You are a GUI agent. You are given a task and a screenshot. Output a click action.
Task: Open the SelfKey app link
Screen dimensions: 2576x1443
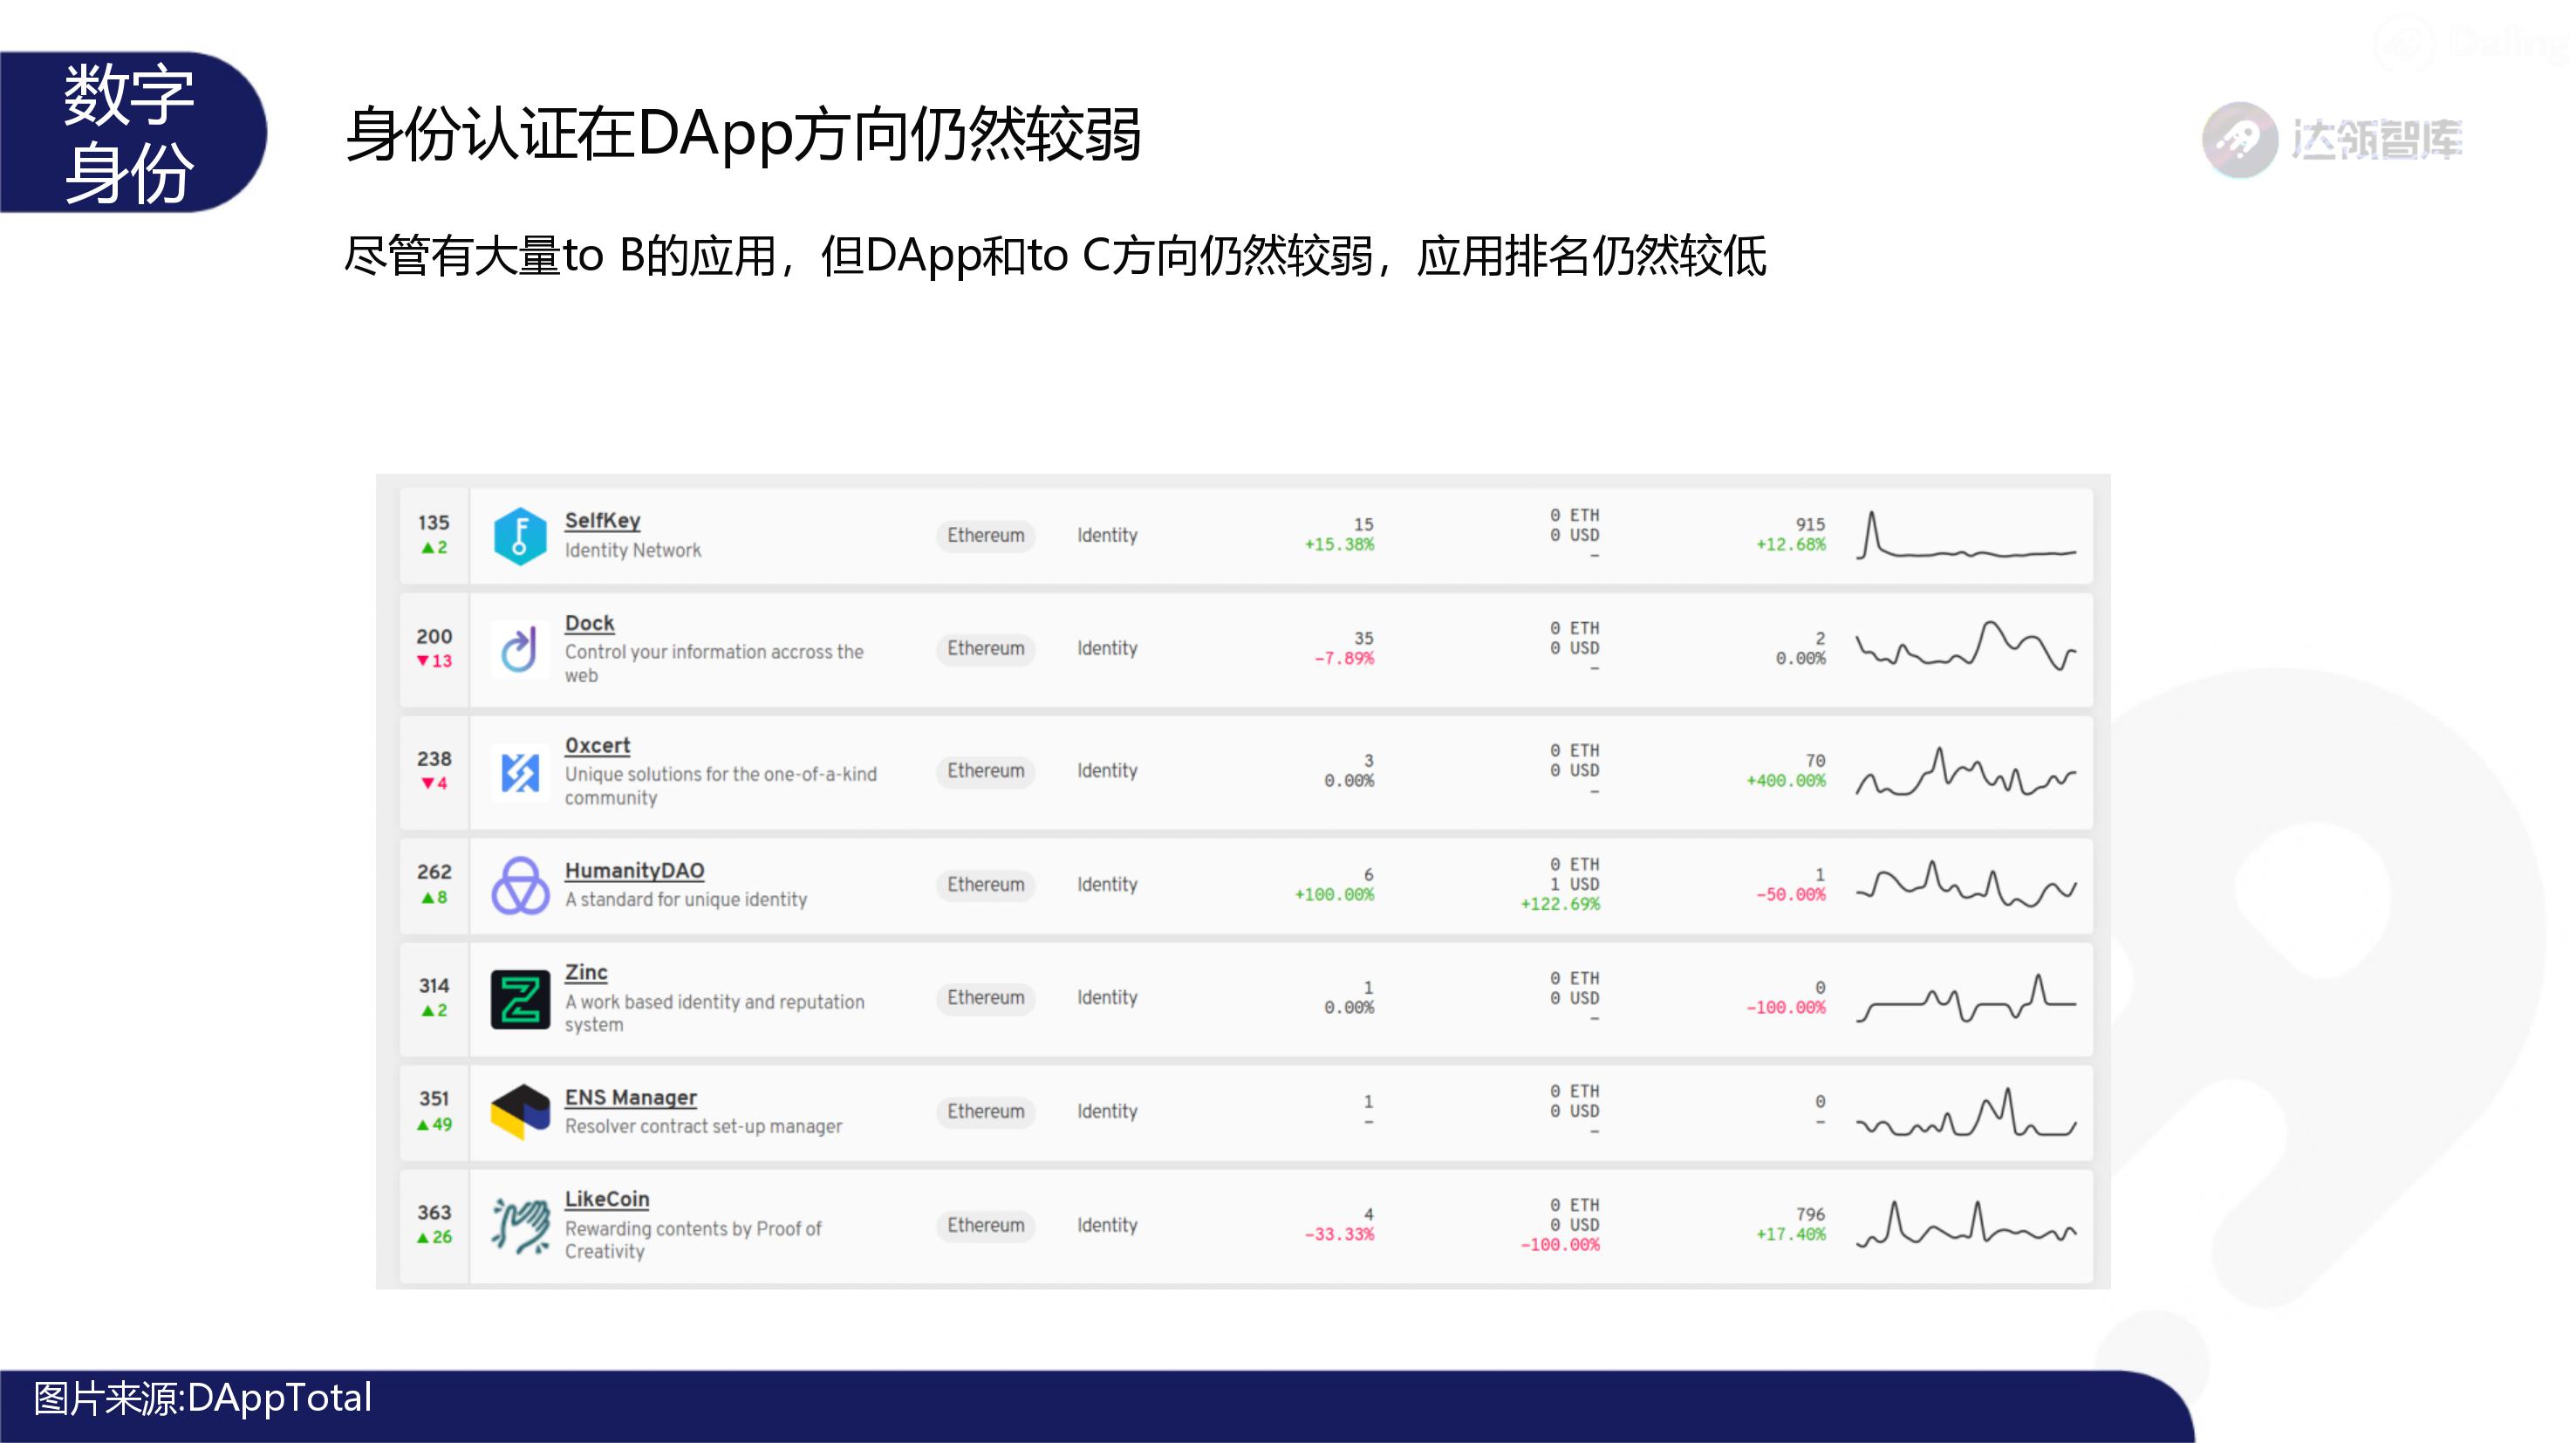[602, 521]
